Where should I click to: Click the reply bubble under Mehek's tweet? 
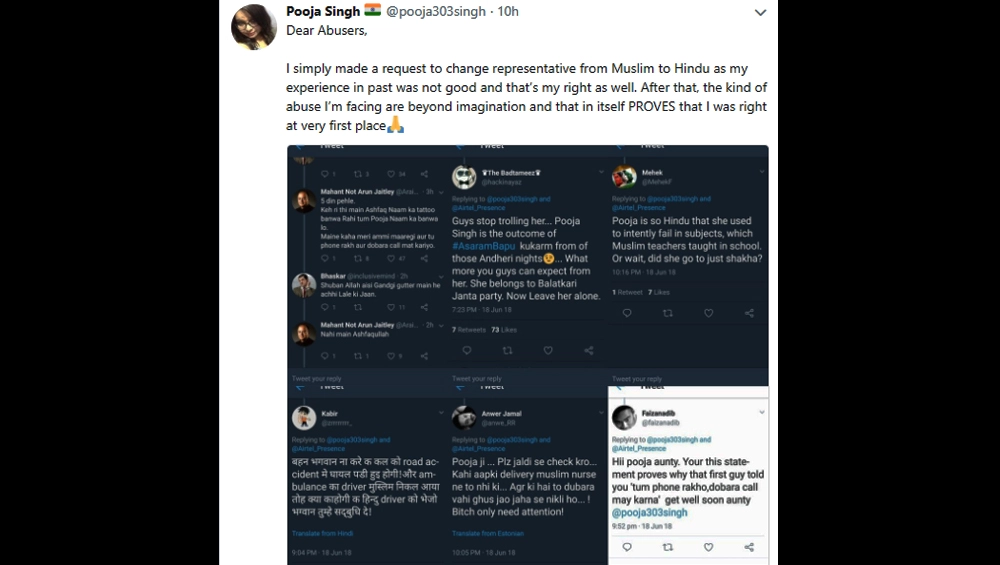coord(627,313)
